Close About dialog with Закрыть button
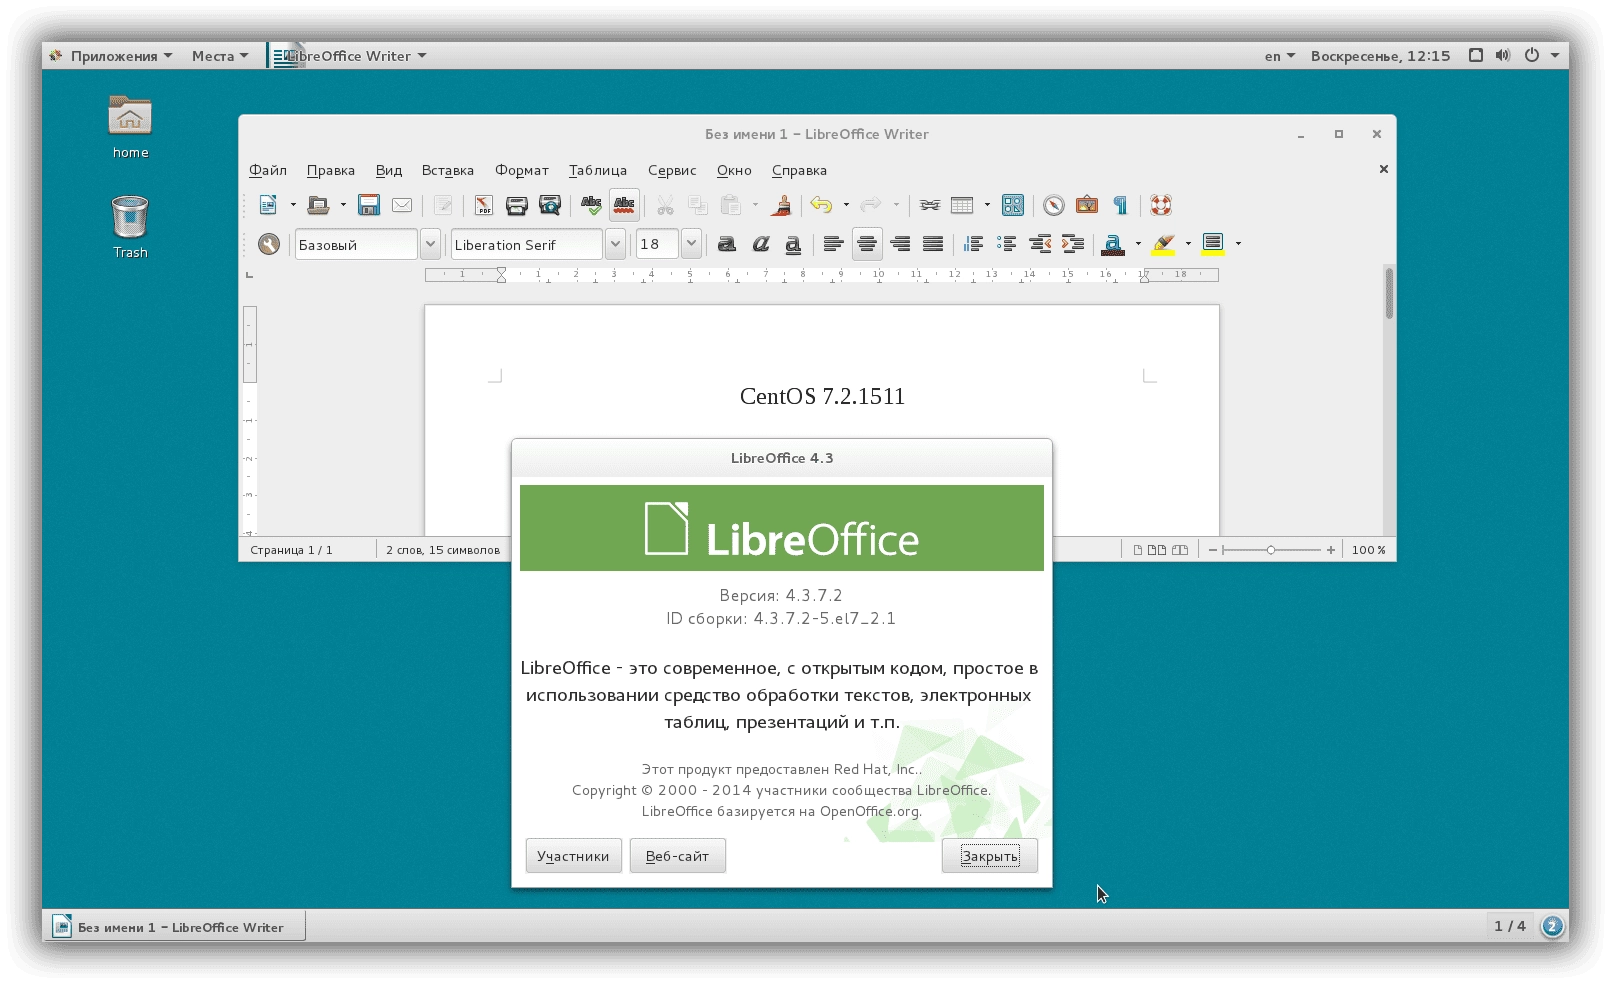The width and height of the screenshot is (1611, 984). (x=990, y=856)
